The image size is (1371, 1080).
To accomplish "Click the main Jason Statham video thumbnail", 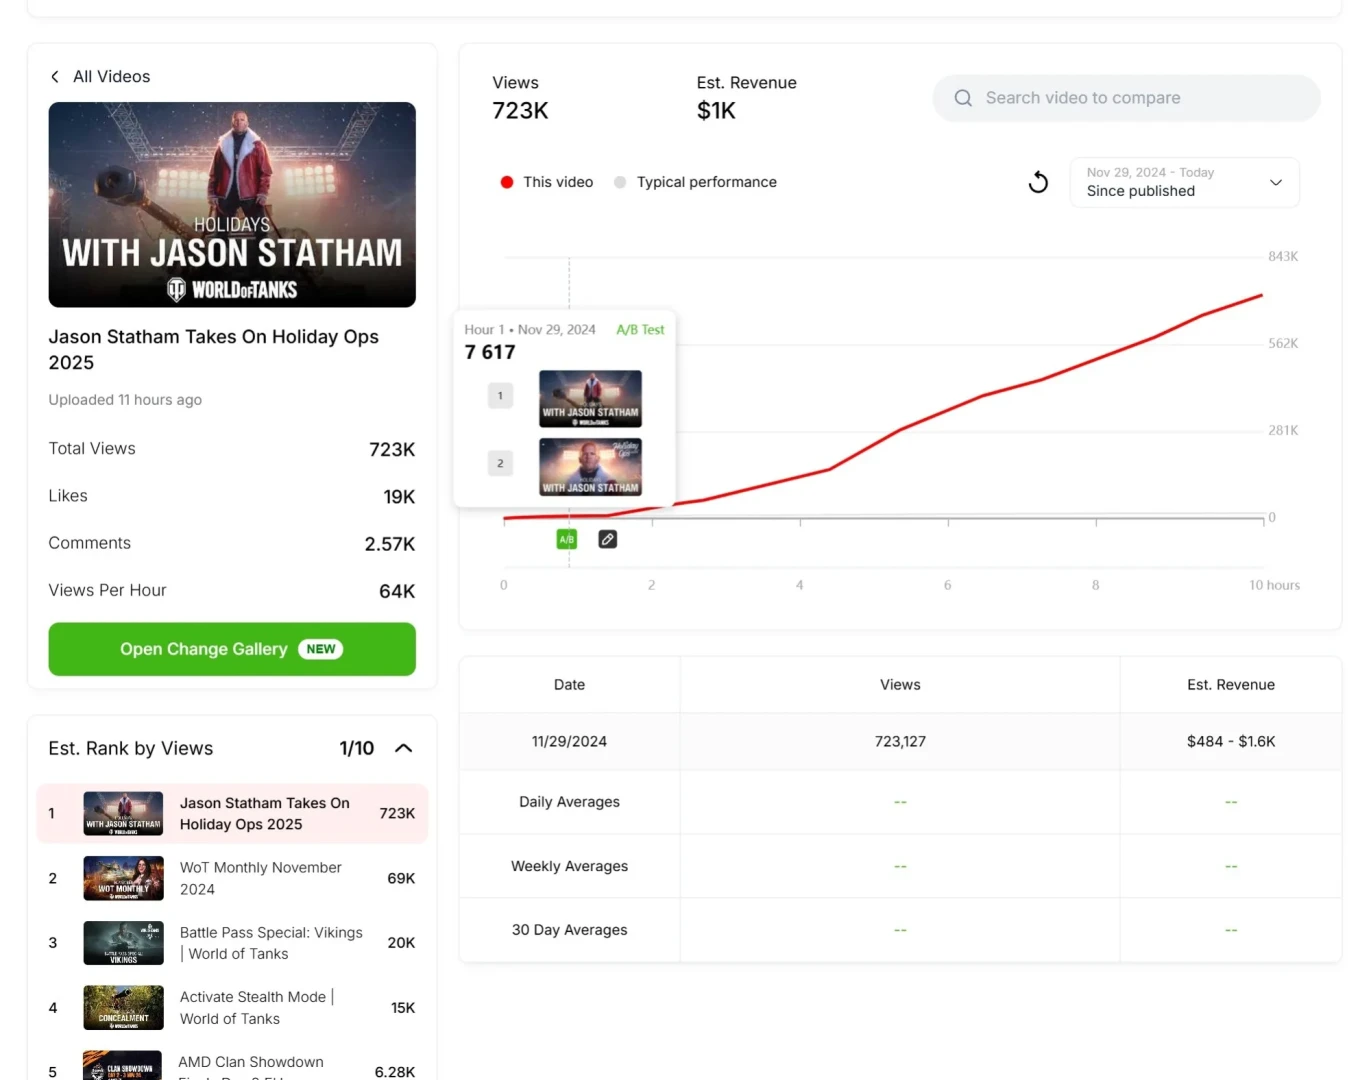I will 232,204.
